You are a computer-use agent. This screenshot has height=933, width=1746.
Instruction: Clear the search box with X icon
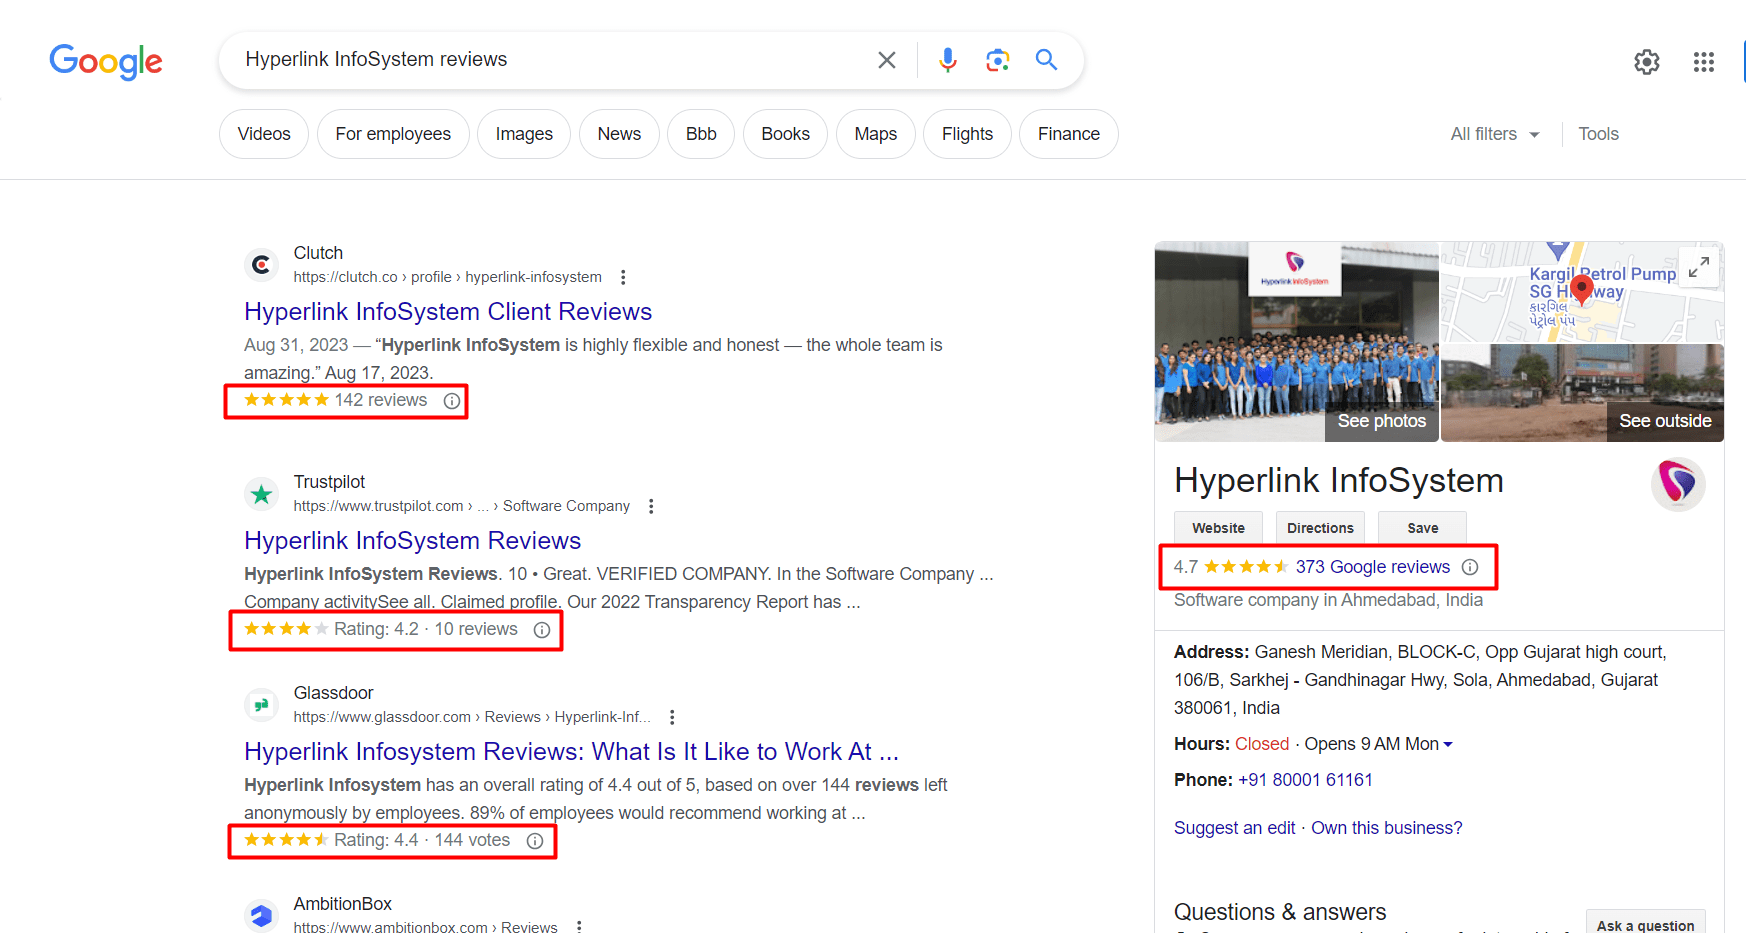pyautogui.click(x=887, y=60)
